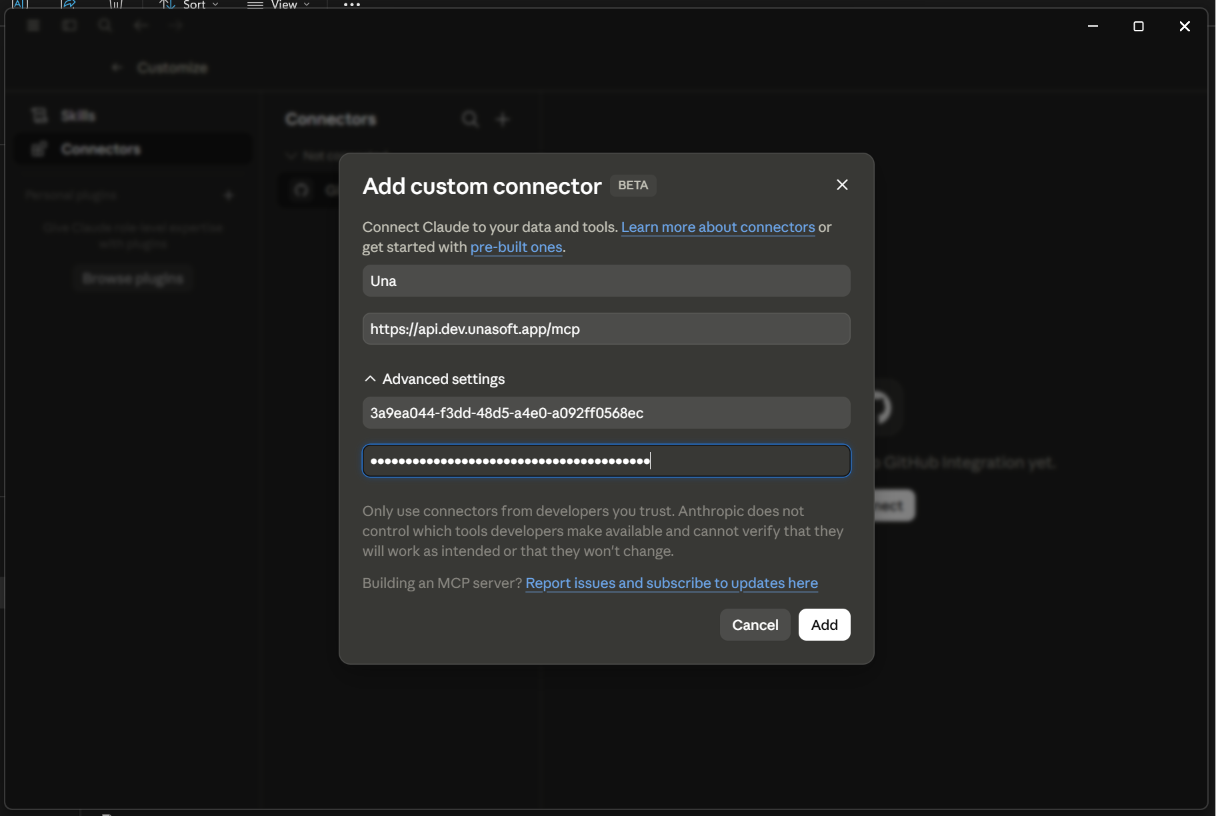Open Report issues and subscribe to updates link

click(672, 583)
